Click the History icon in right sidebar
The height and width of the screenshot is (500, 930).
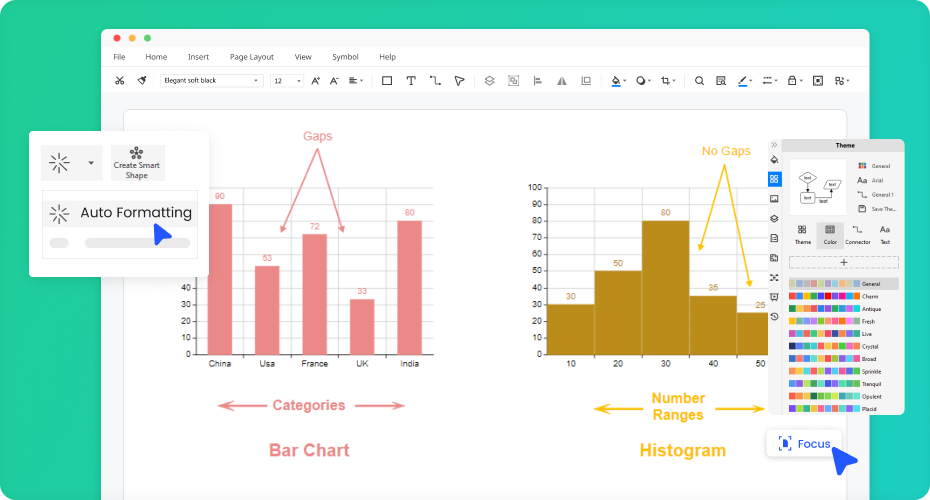pyautogui.click(x=774, y=316)
